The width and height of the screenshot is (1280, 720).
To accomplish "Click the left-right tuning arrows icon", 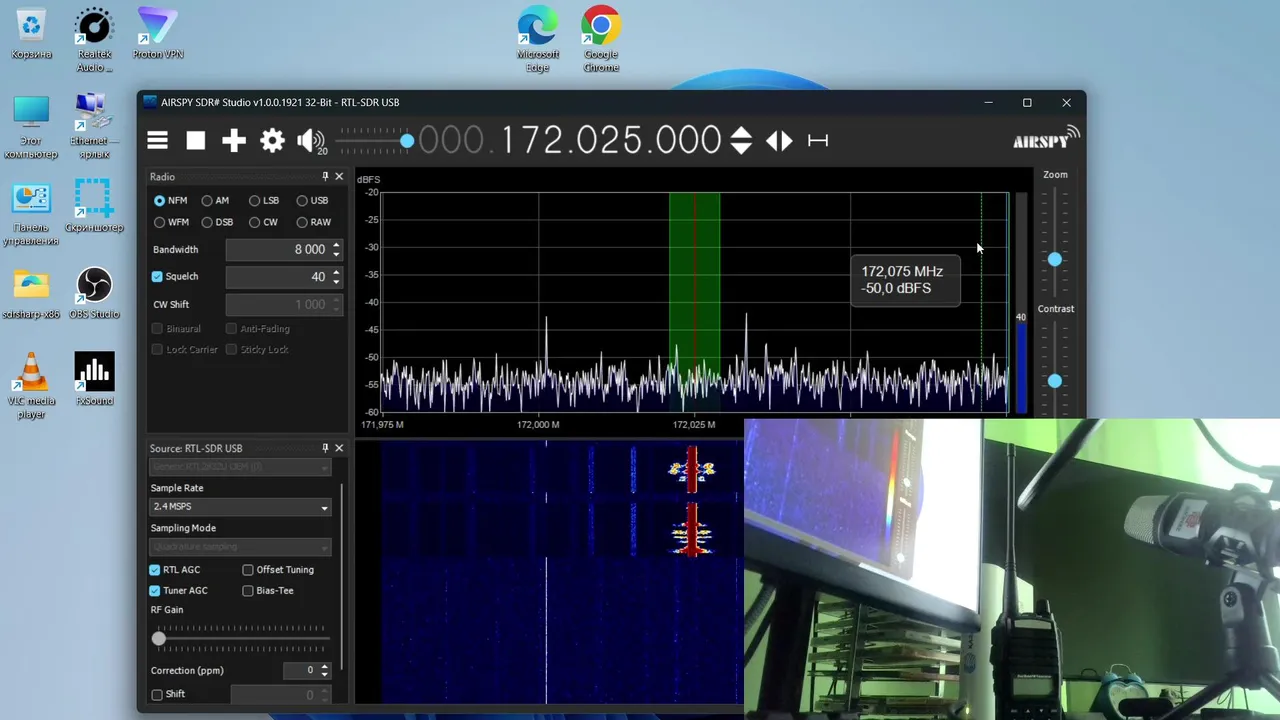I will click(779, 141).
